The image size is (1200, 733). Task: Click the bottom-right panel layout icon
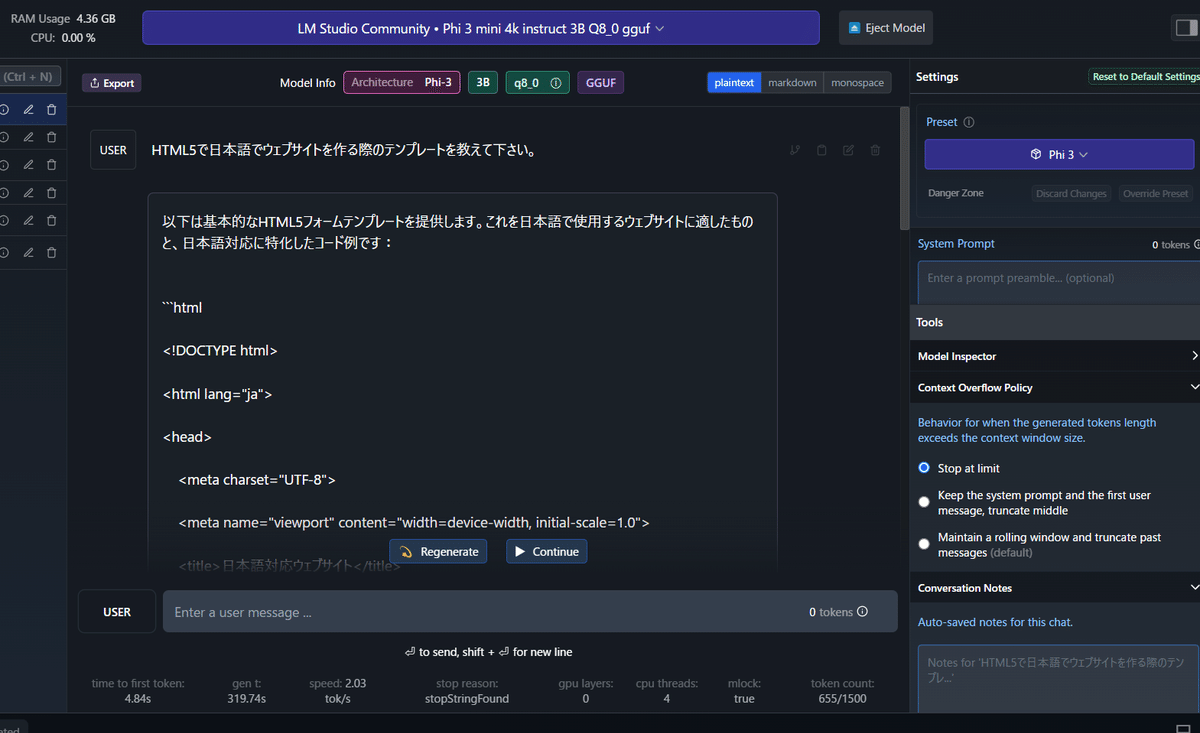1182,728
